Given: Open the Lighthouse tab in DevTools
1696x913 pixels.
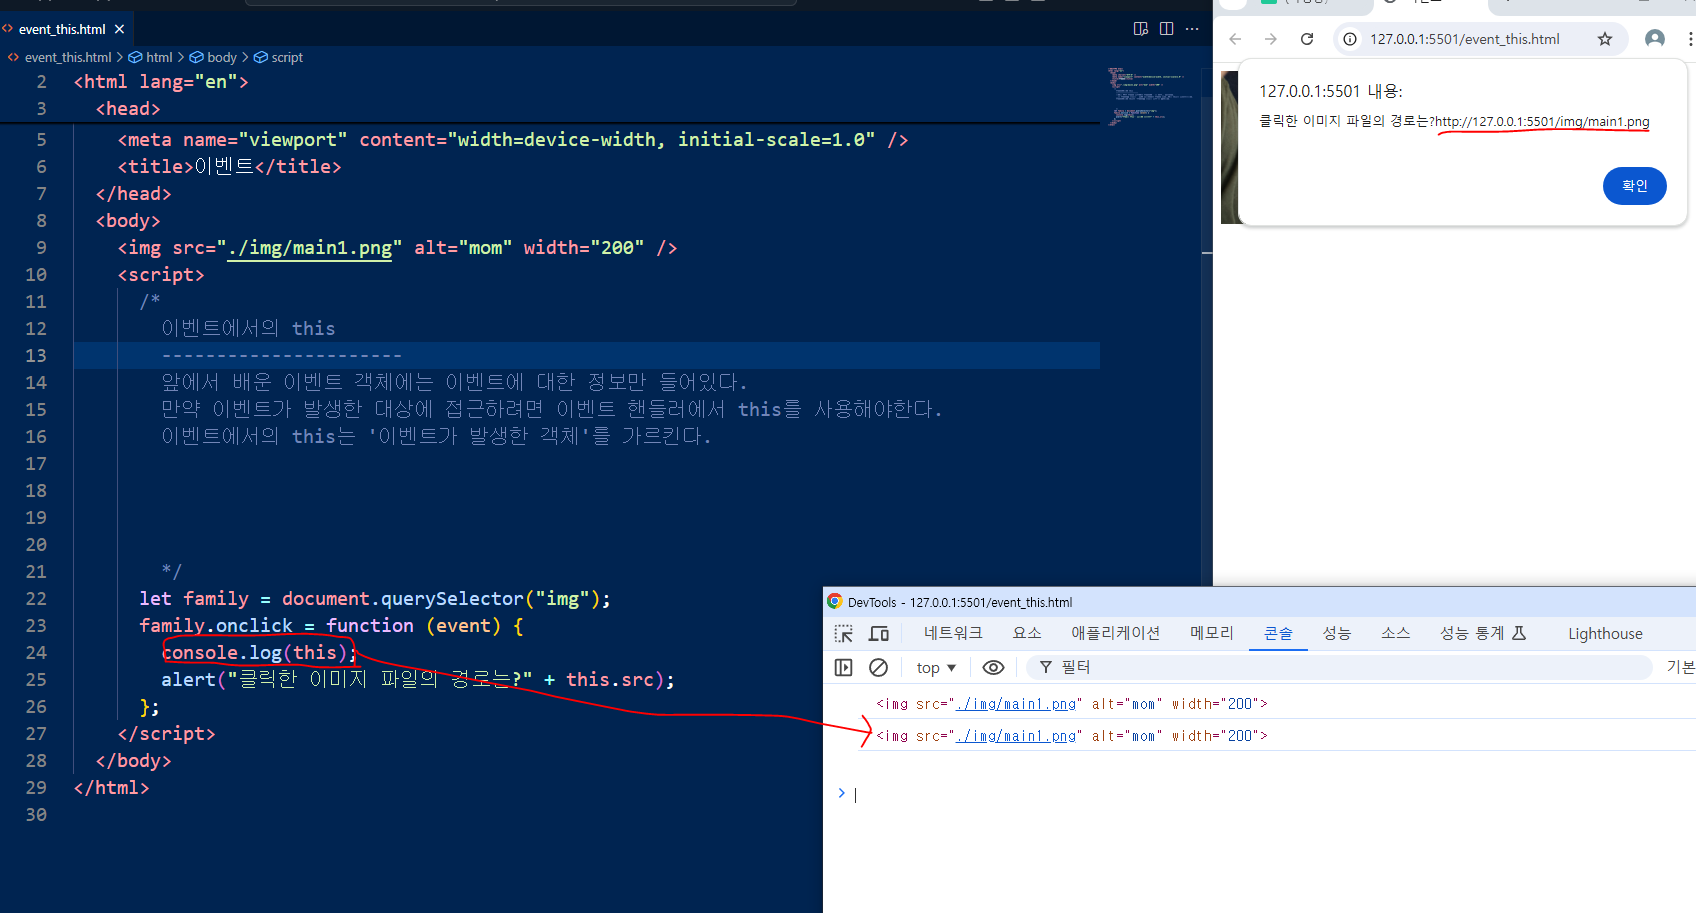Looking at the screenshot, I should pos(1605,633).
